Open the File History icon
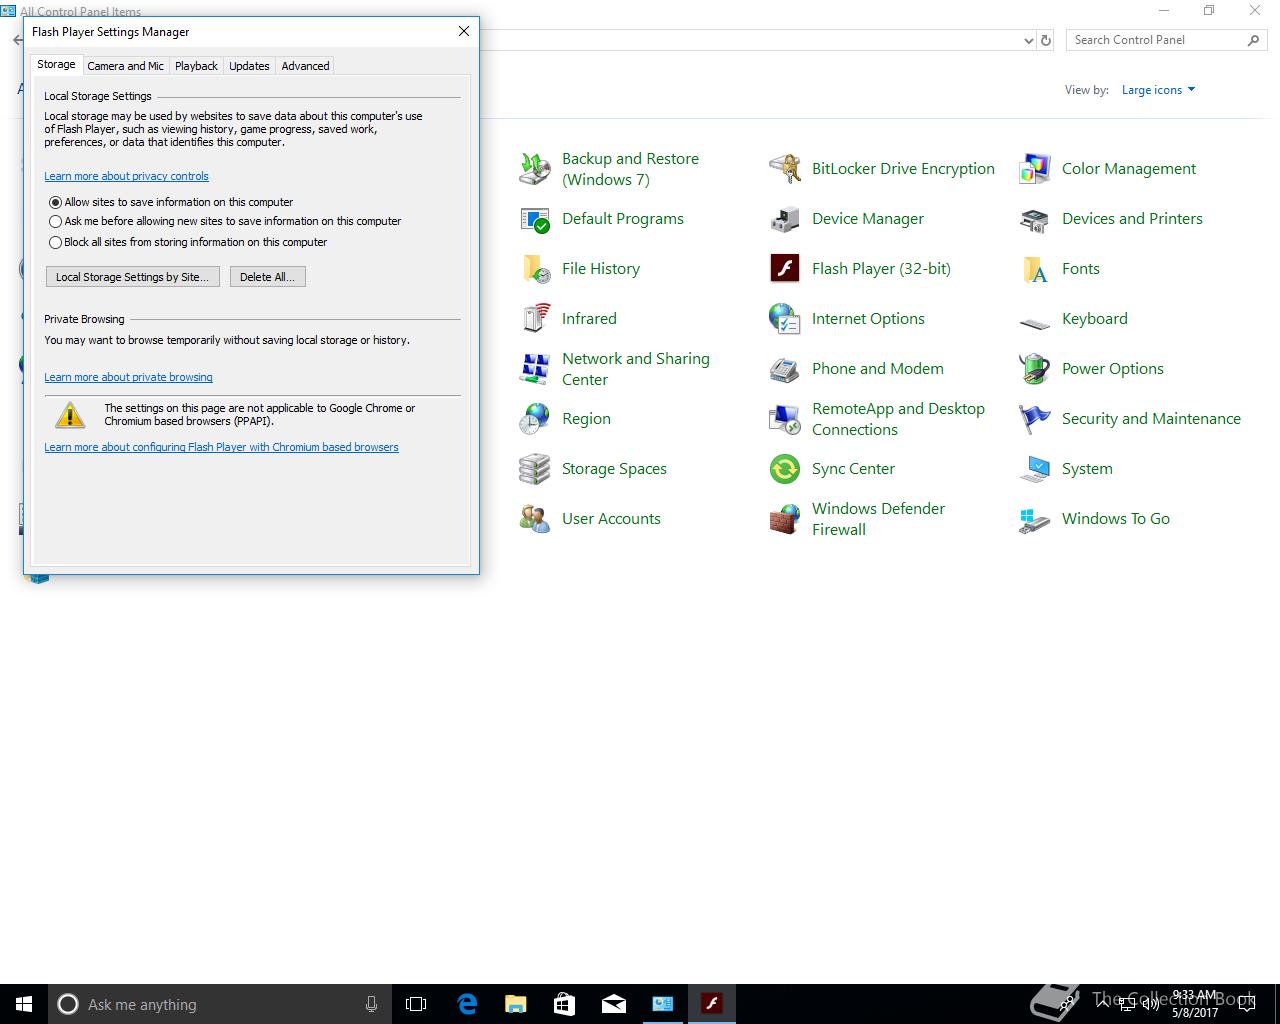 pos(535,269)
